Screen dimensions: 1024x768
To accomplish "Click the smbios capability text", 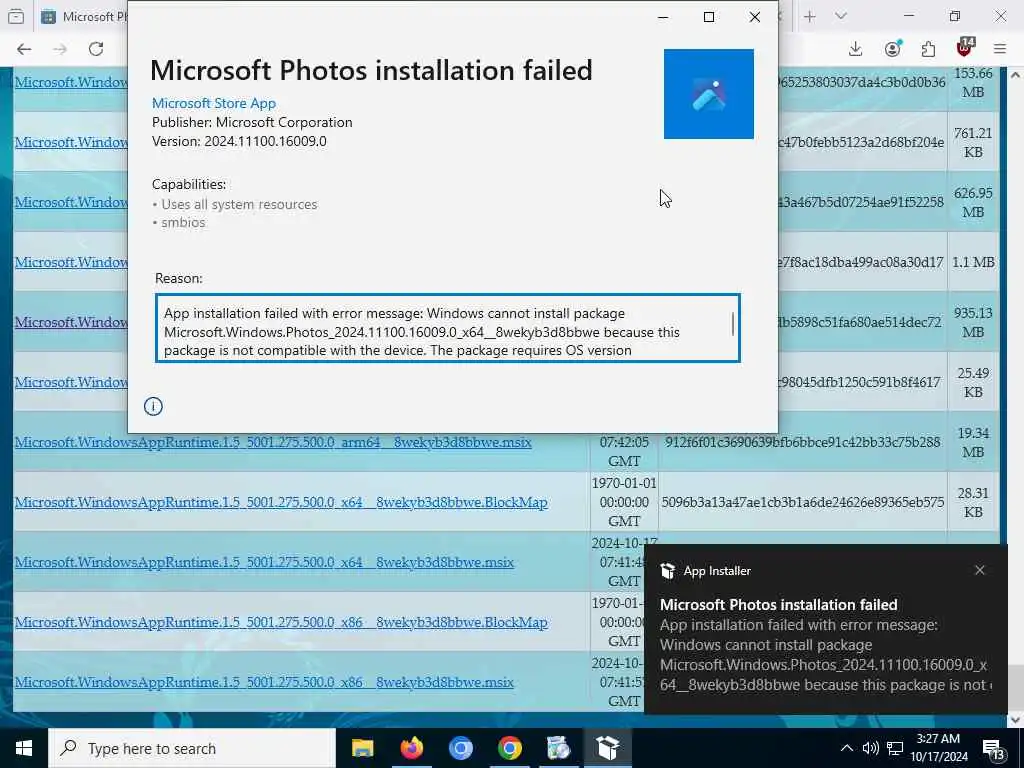I will click(183, 223).
